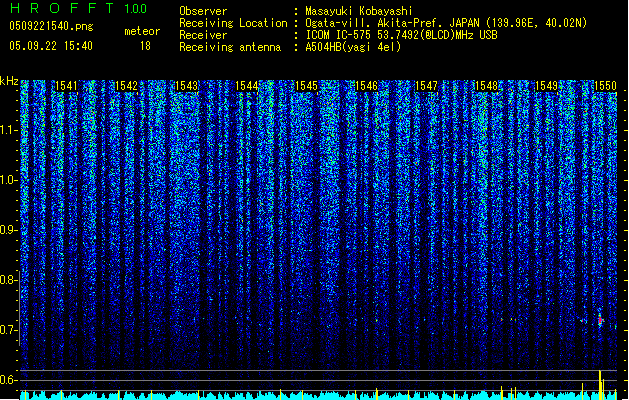
Task: Click the Receiving antenna label
Action: 230,47
